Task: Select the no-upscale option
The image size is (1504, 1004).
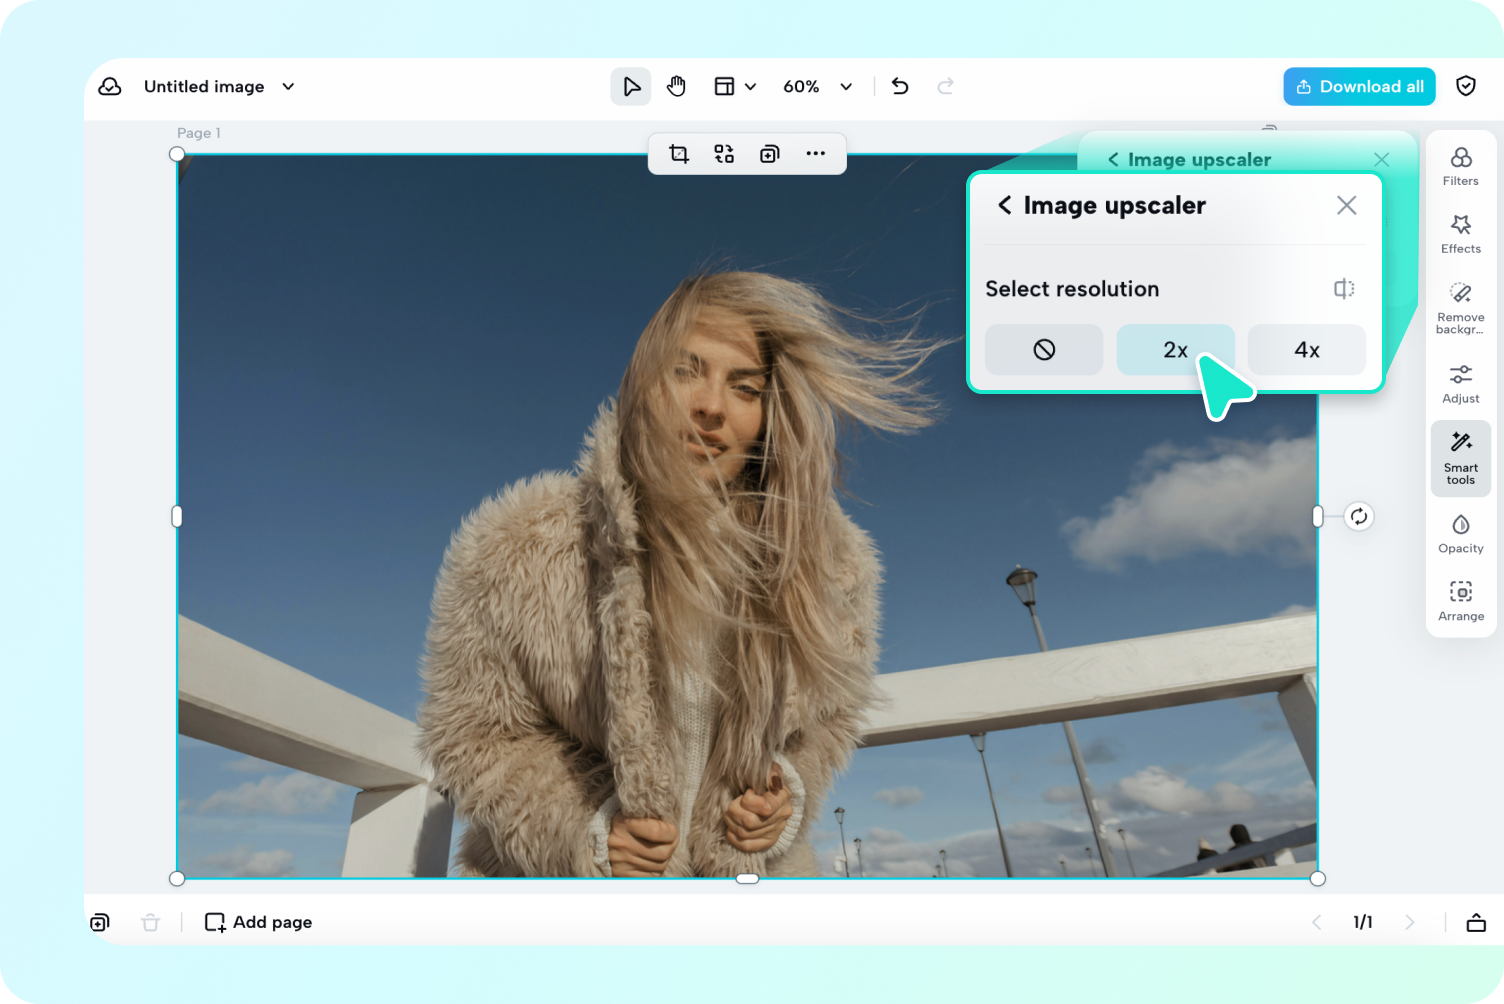Action: point(1044,350)
